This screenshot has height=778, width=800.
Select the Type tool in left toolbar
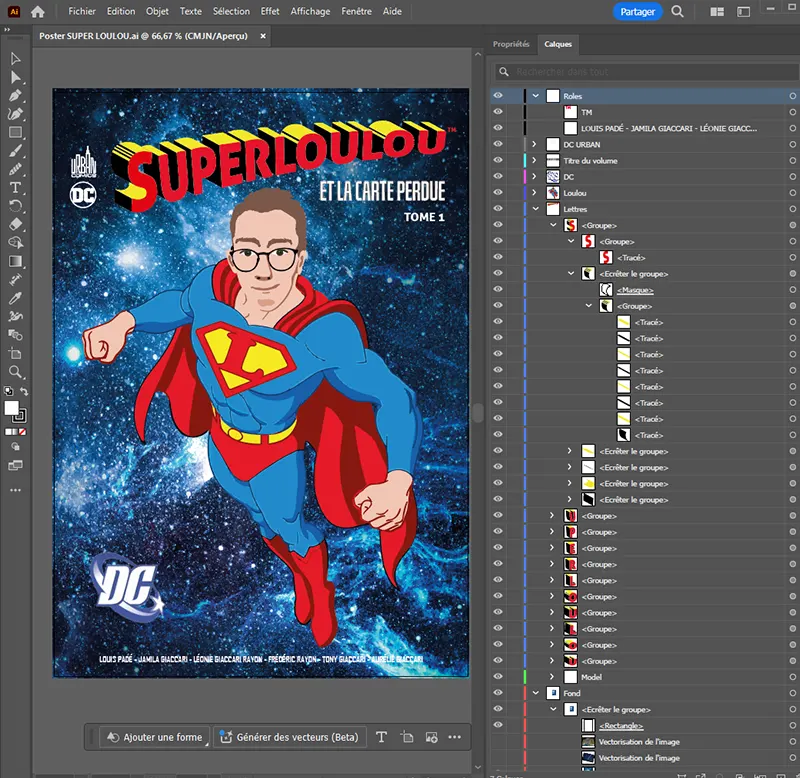pyautogui.click(x=15, y=187)
